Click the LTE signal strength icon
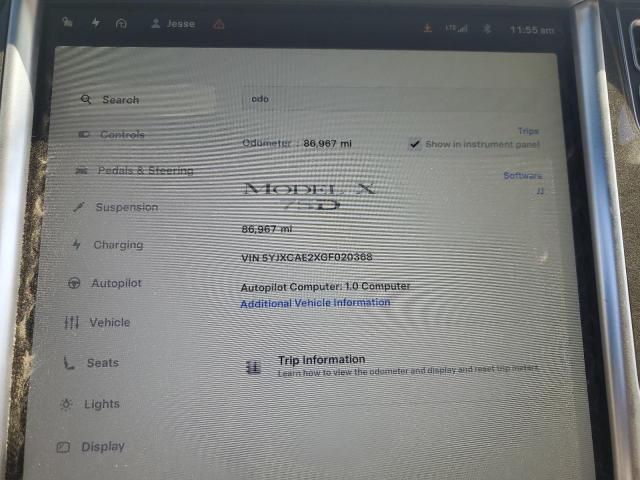640x480 pixels. pos(457,29)
